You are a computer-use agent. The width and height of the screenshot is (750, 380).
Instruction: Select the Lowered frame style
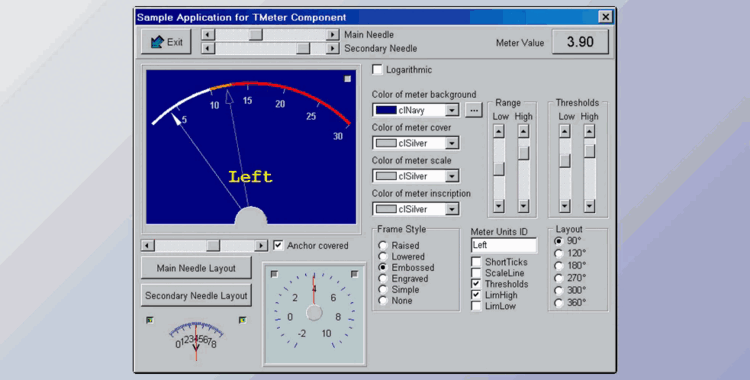pyautogui.click(x=383, y=257)
